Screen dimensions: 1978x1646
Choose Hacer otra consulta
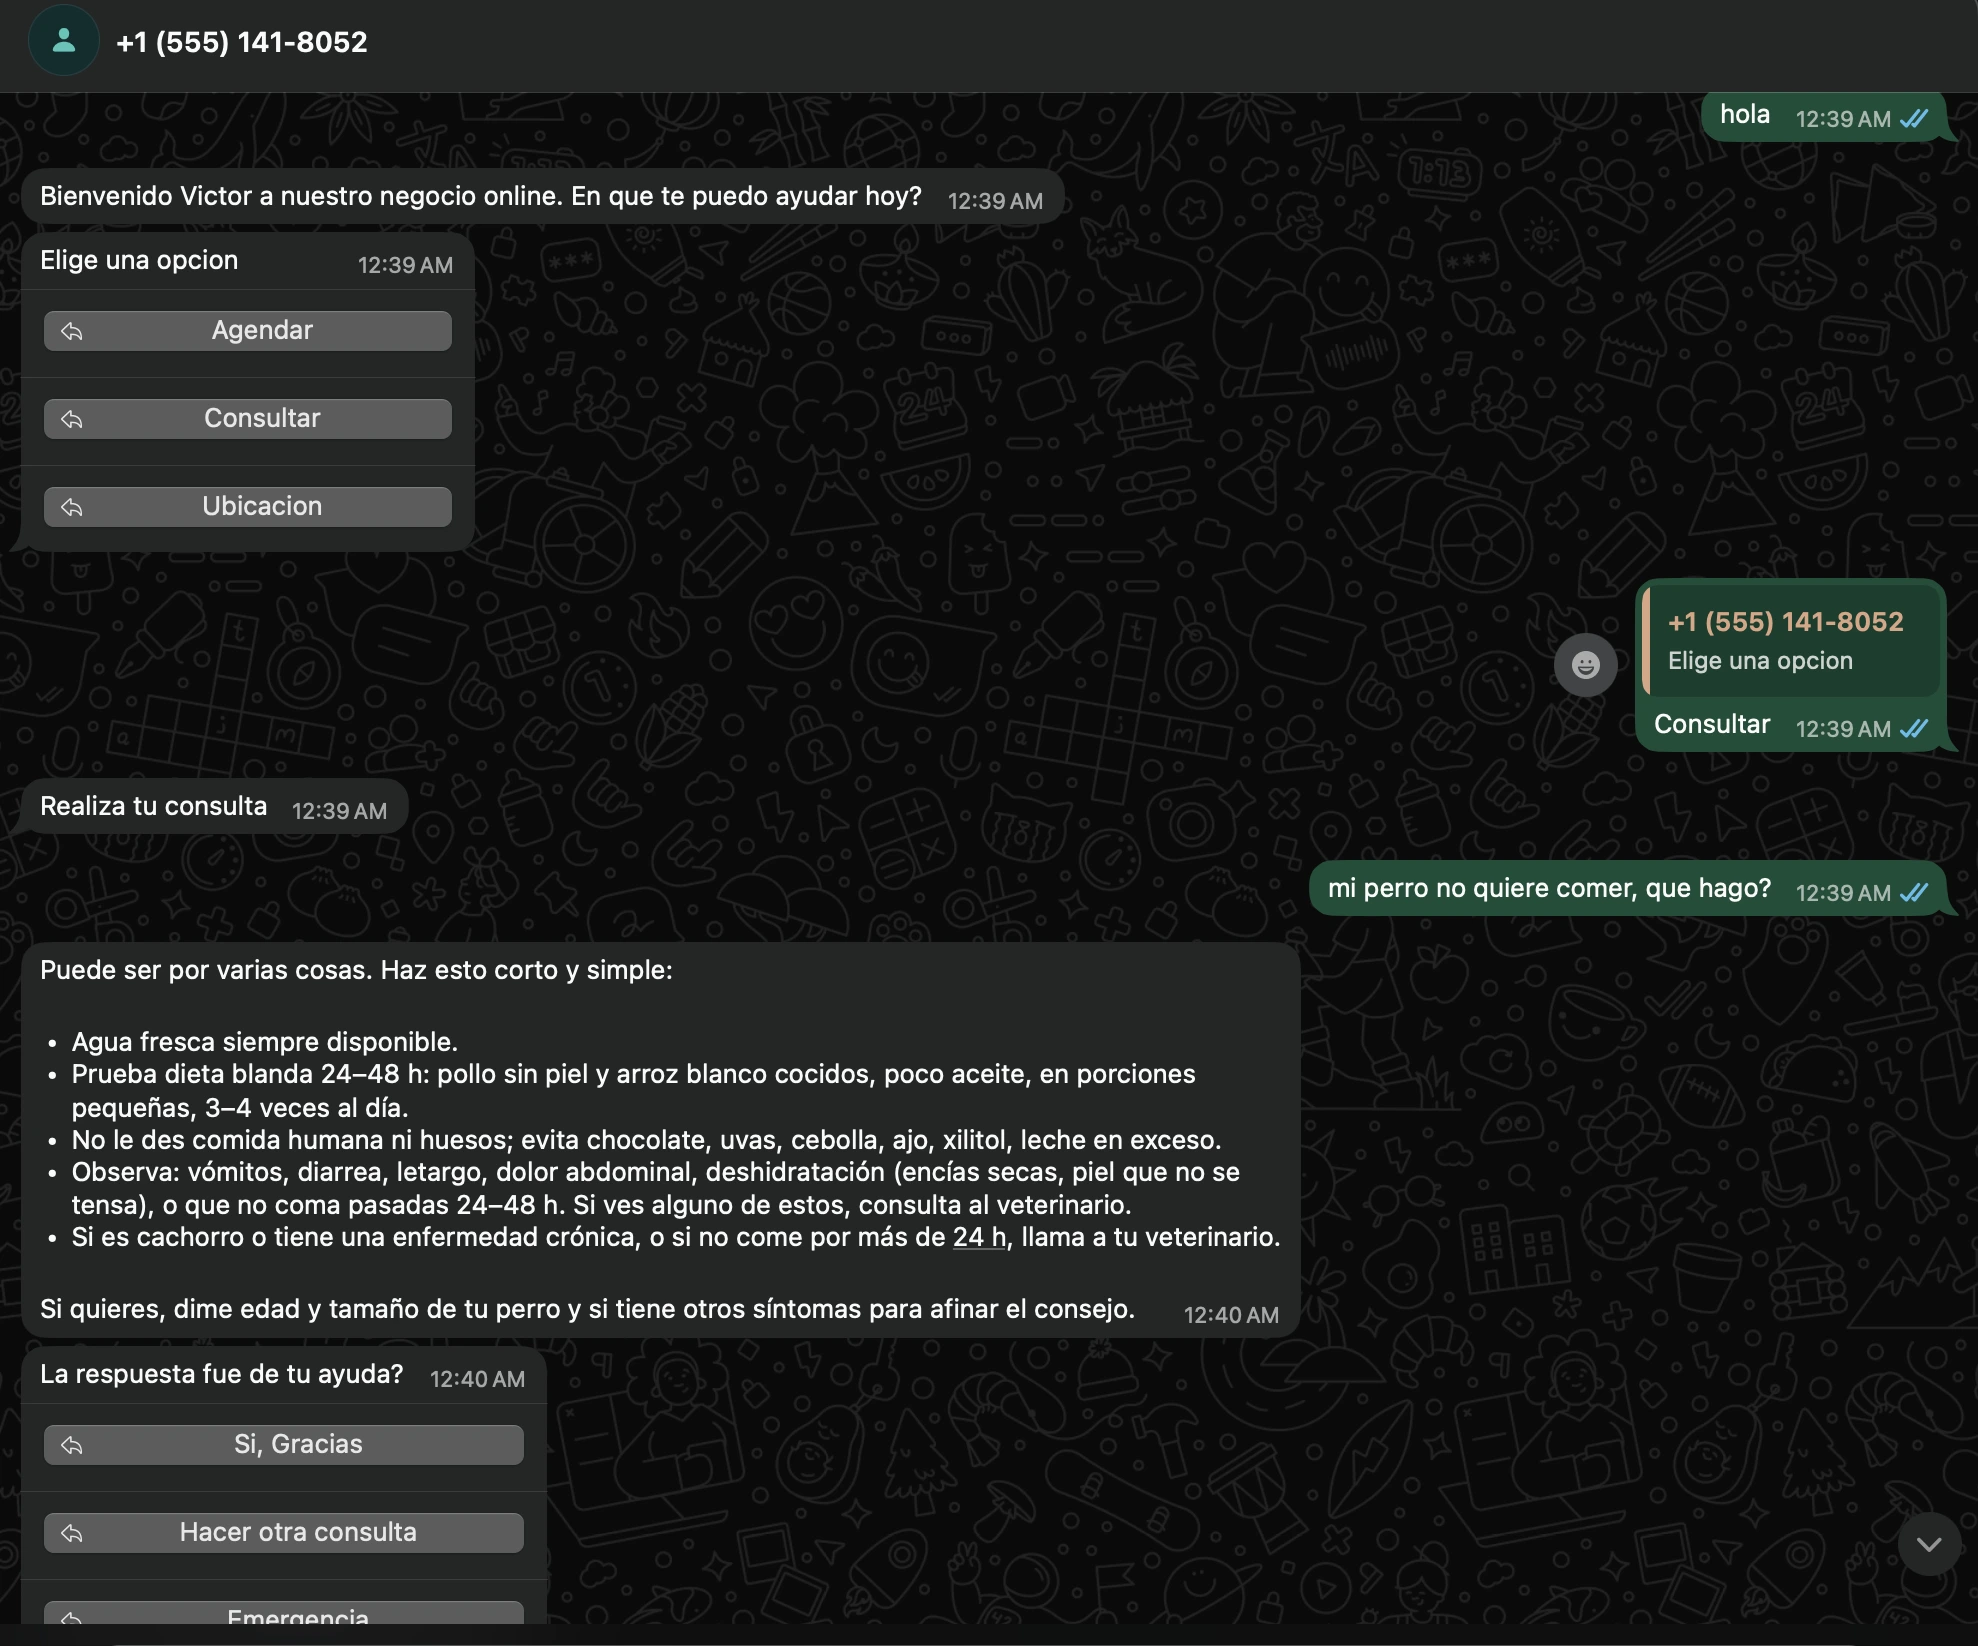[283, 1532]
